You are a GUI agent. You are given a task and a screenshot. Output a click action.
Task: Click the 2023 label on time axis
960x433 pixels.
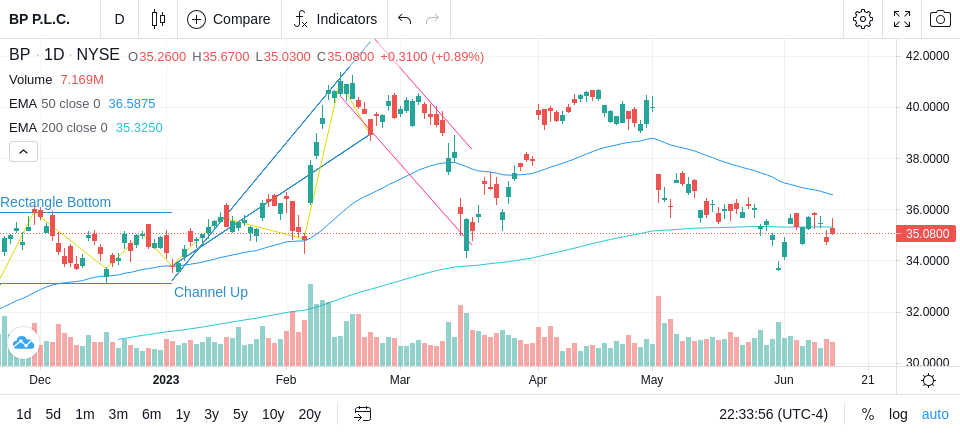point(166,380)
